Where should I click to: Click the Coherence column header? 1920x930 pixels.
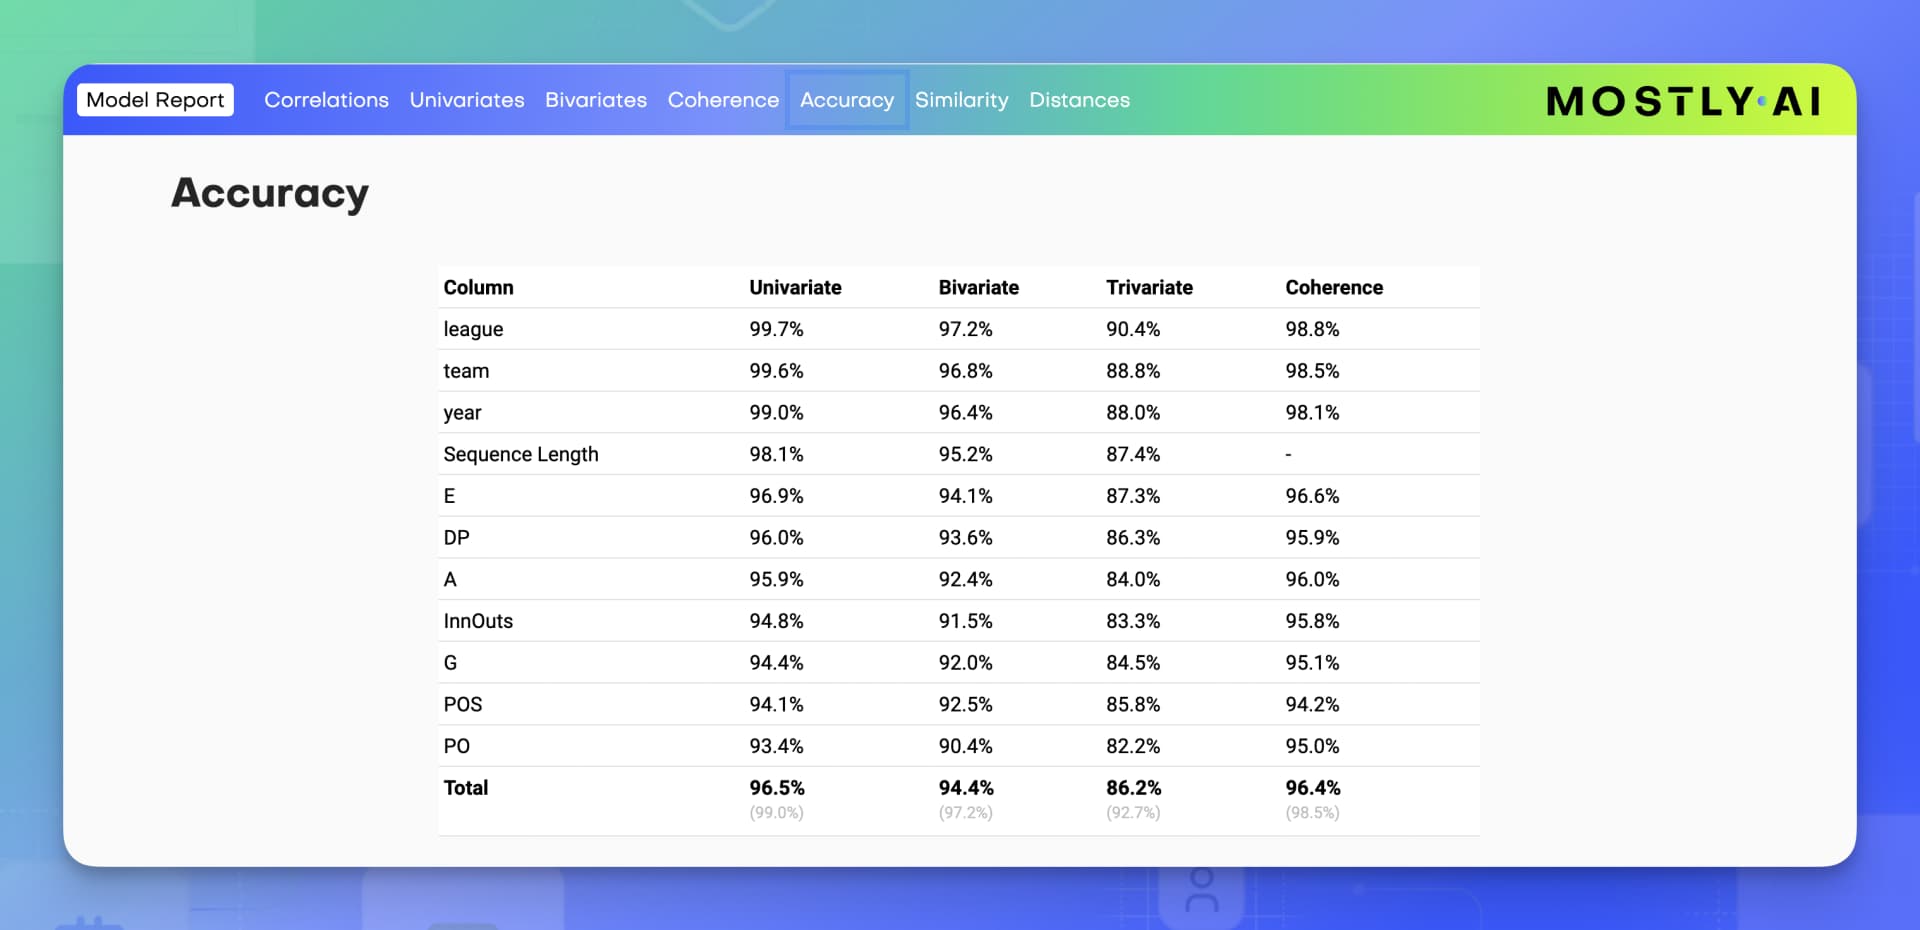pos(1334,287)
